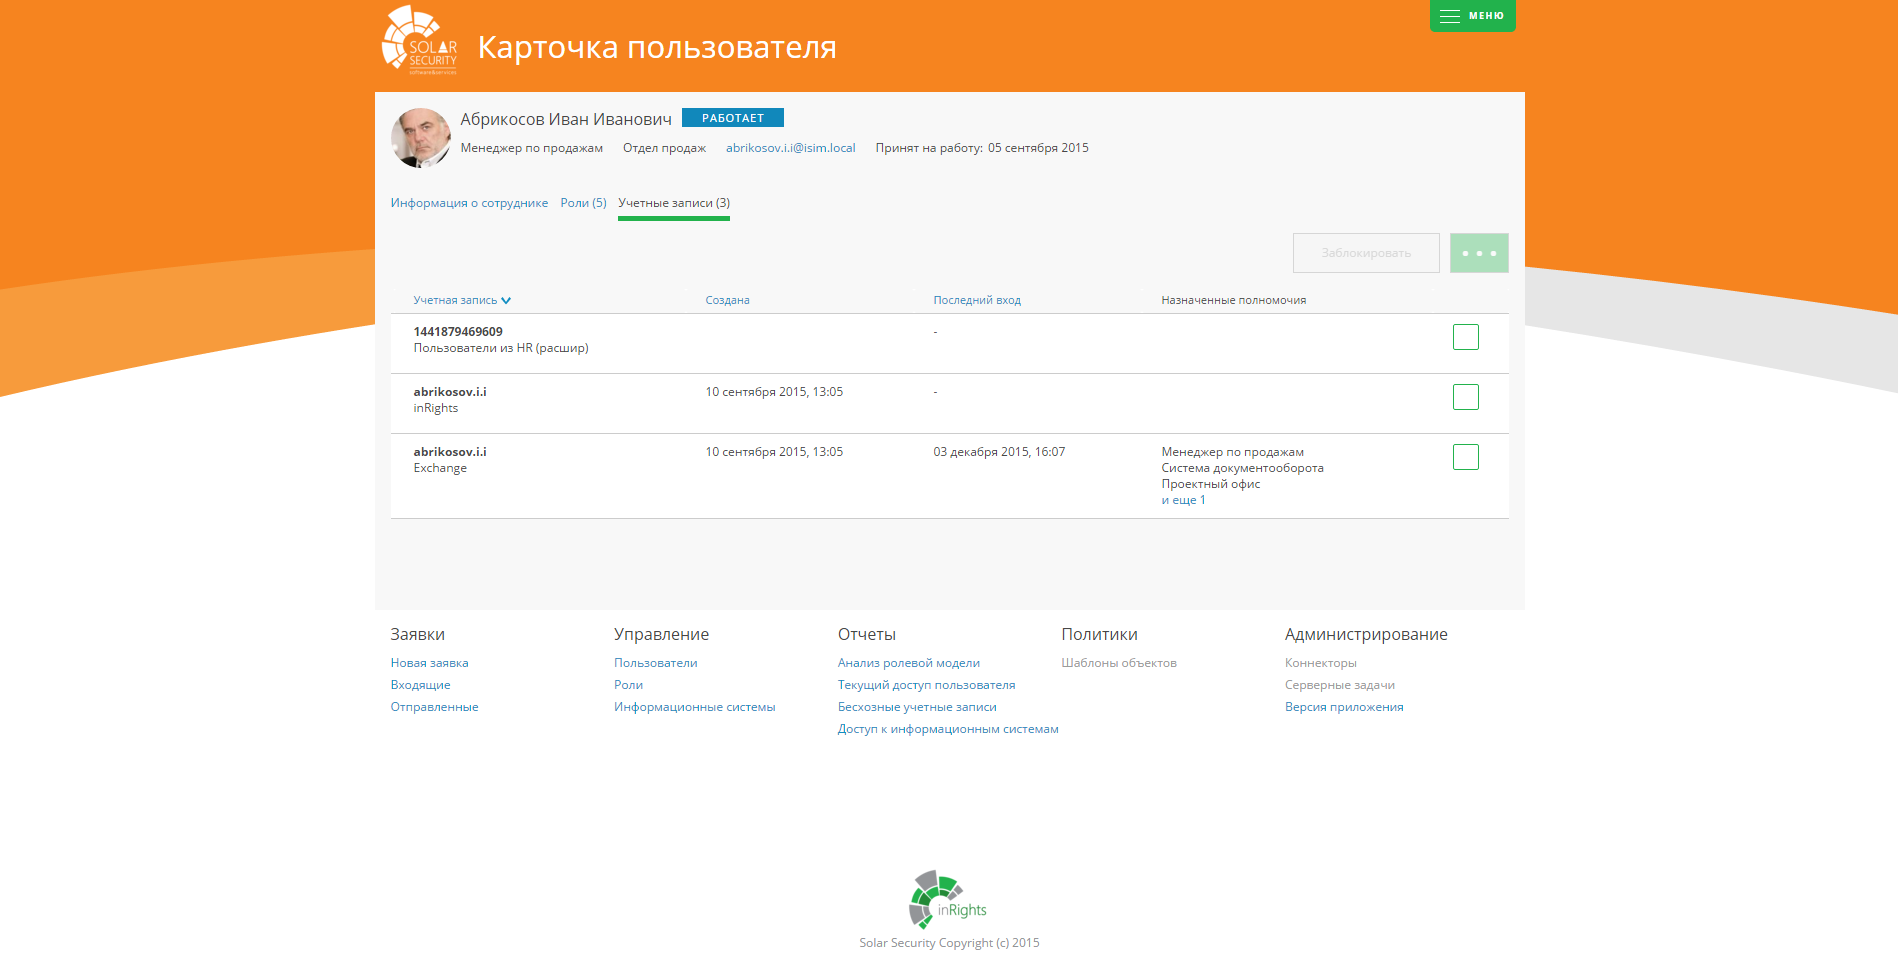
Task: Click the Отчеты footer section heading
Action: click(867, 634)
